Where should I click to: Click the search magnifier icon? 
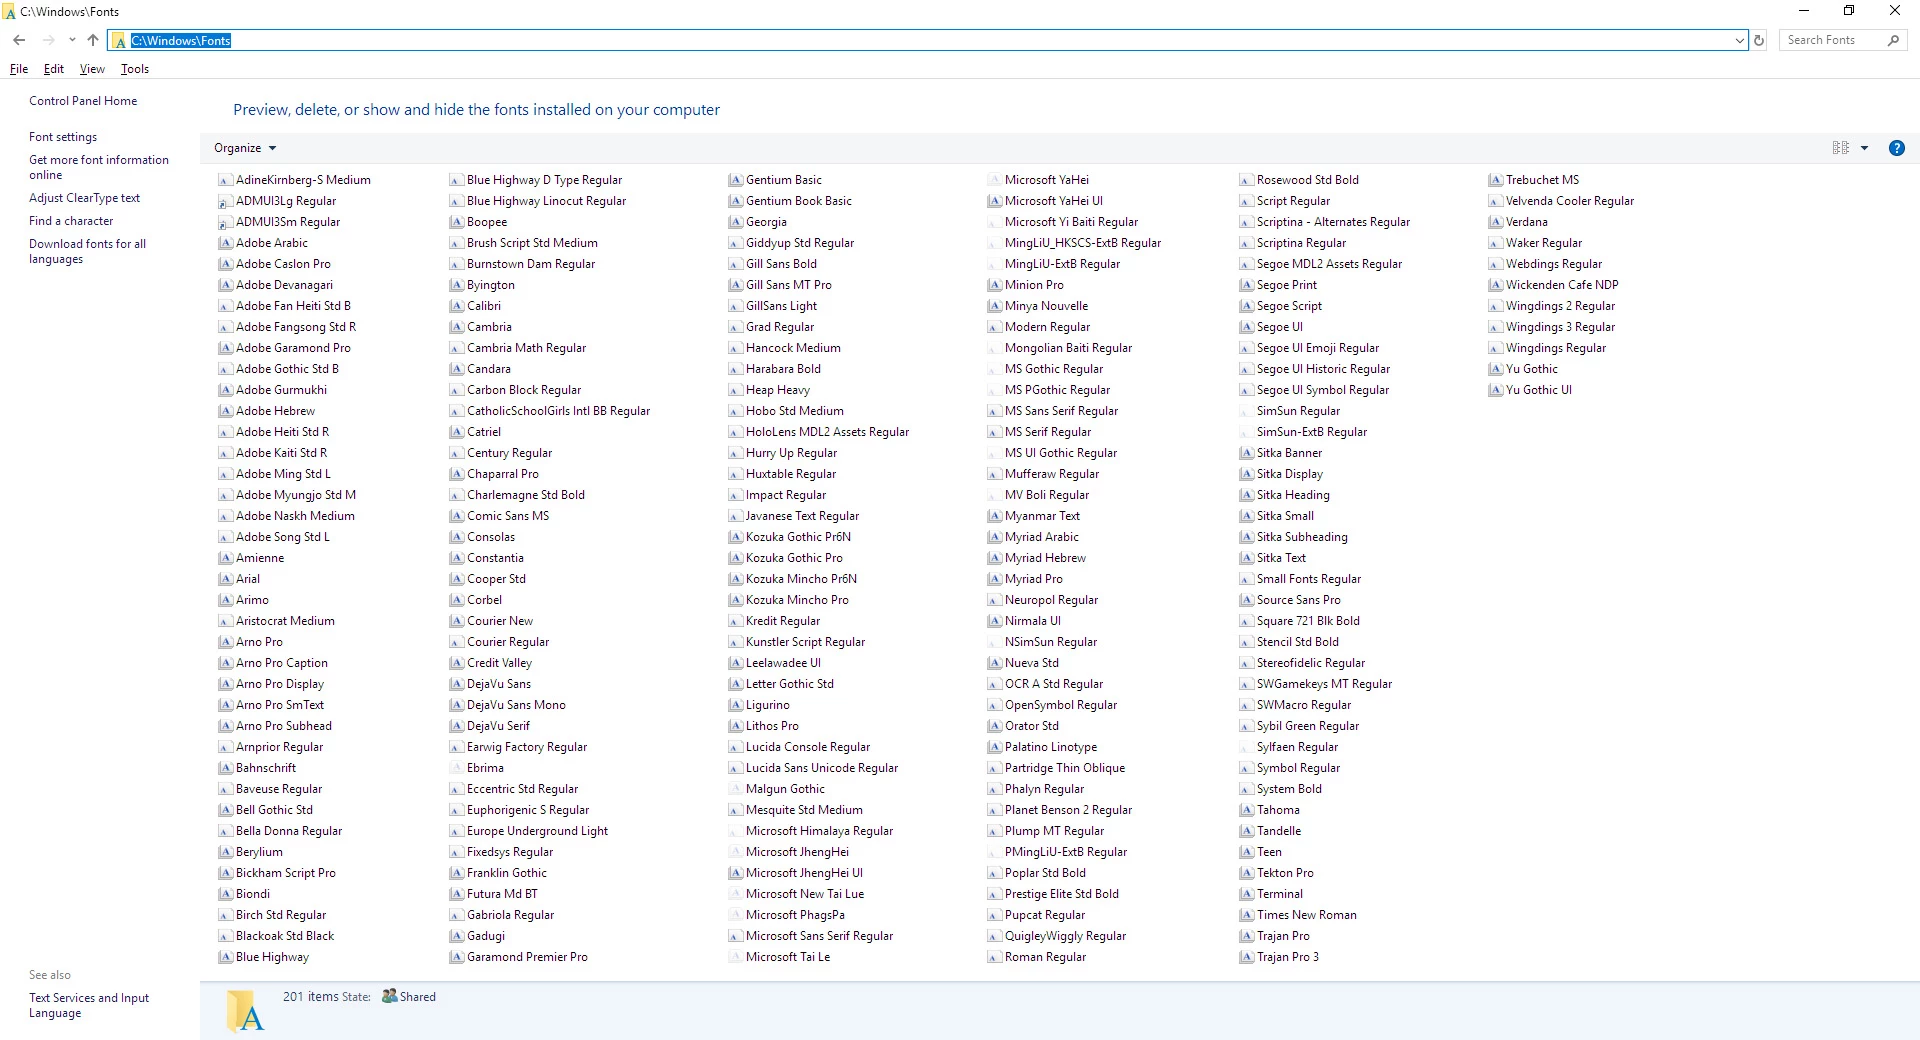(x=1893, y=40)
